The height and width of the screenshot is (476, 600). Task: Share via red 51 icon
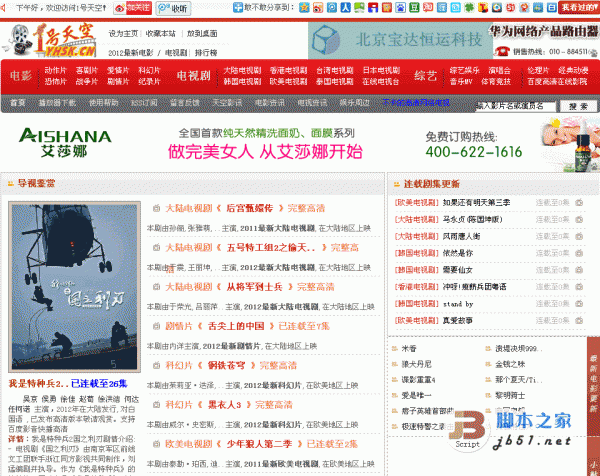(x=510, y=7)
